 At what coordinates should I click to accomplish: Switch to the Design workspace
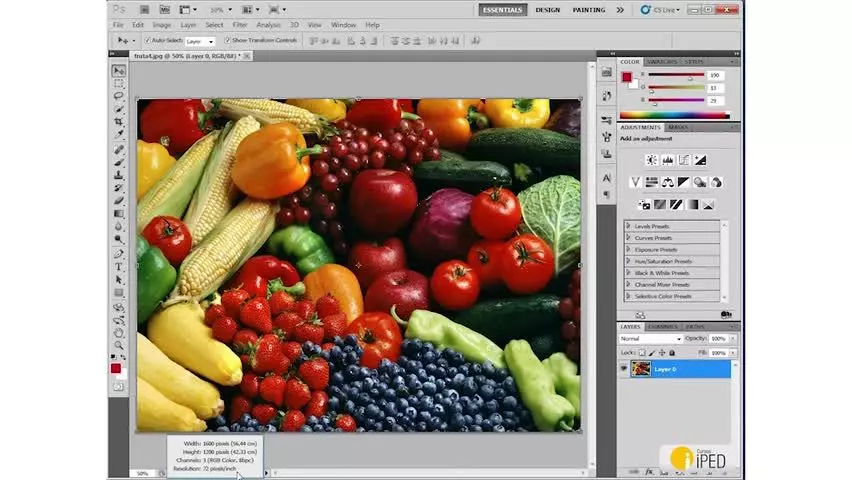coord(548,10)
